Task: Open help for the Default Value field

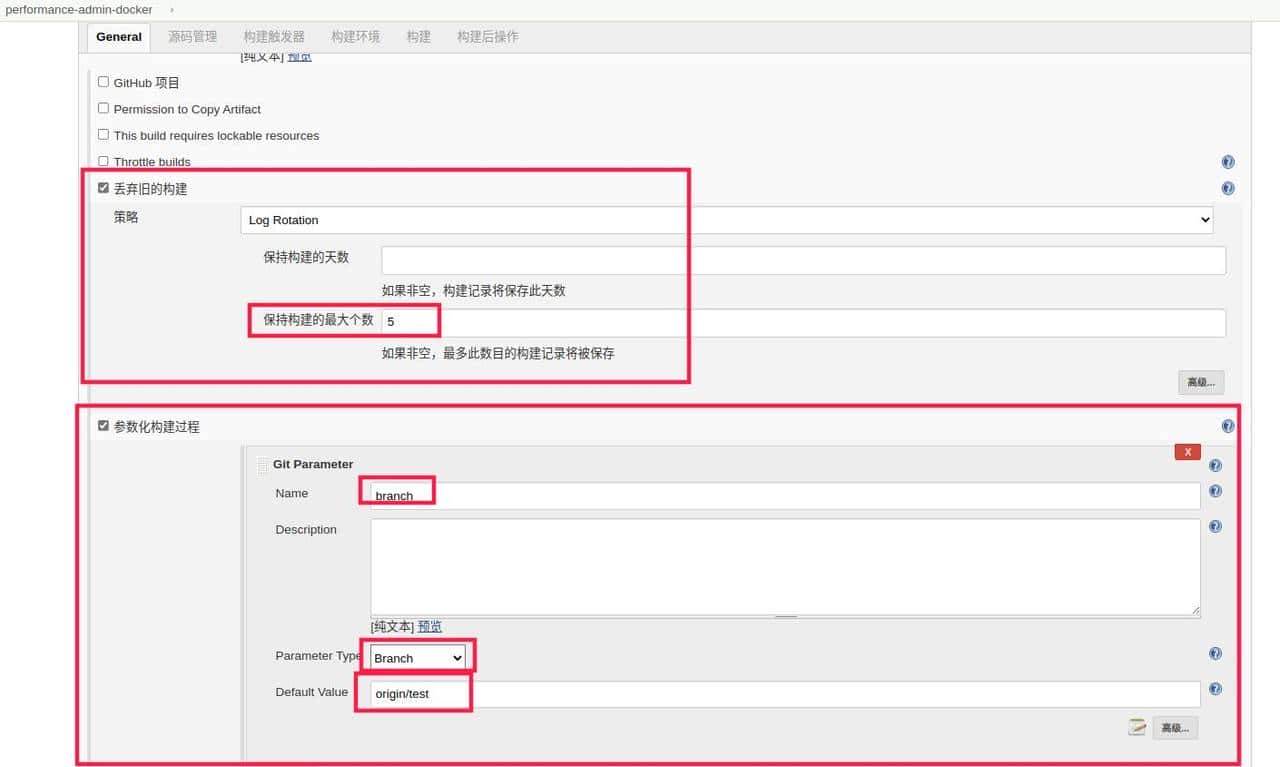Action: (x=1215, y=689)
